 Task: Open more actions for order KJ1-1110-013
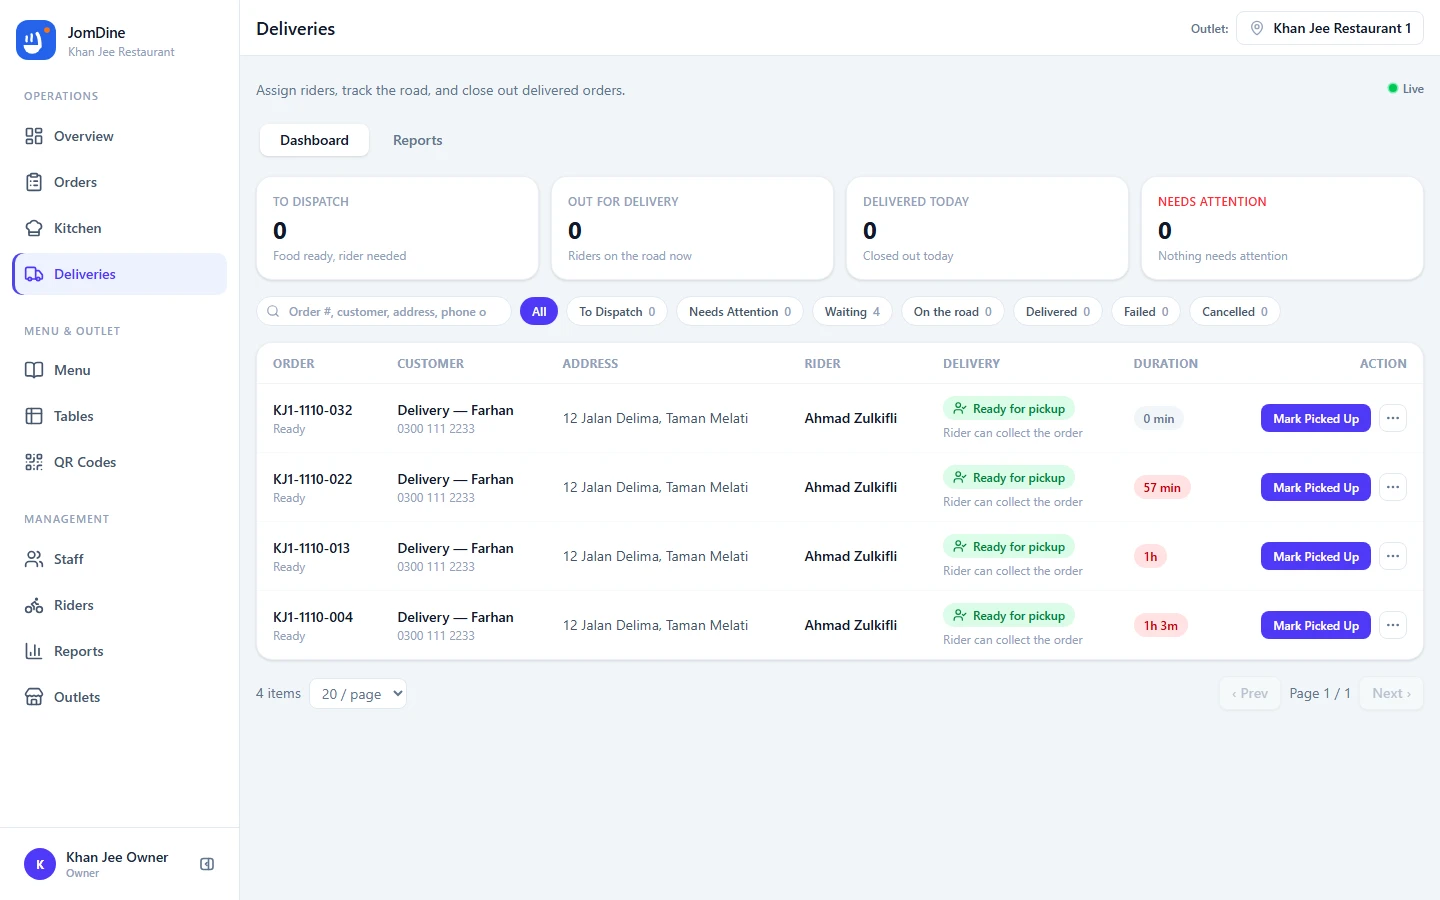(x=1393, y=556)
